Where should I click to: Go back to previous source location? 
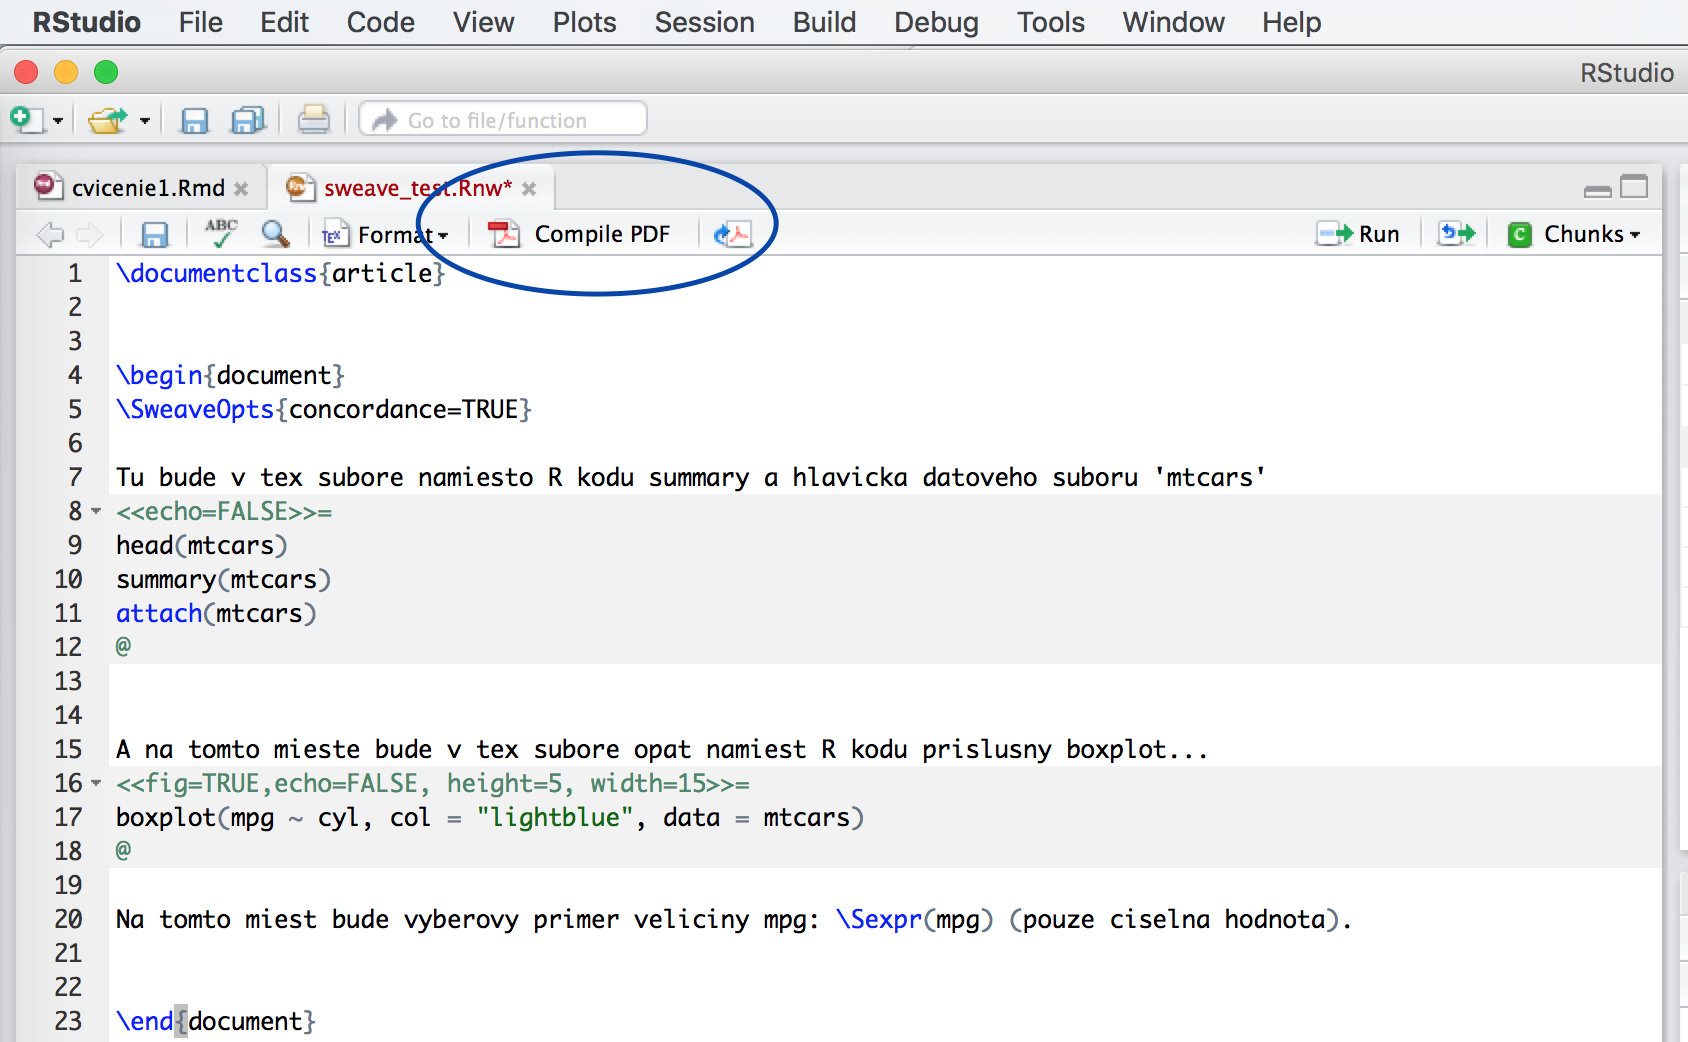(49, 235)
